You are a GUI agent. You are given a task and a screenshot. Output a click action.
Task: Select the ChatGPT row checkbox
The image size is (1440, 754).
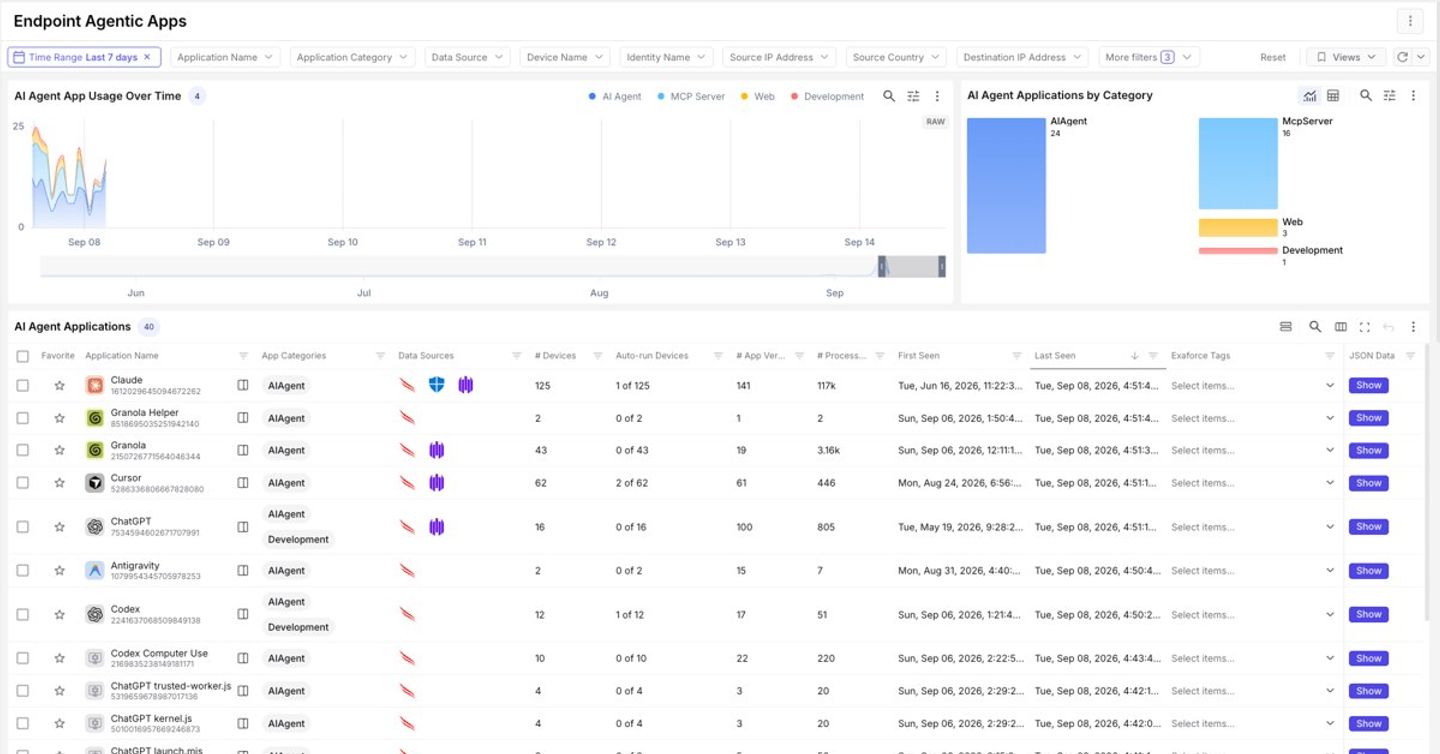[x=23, y=527]
